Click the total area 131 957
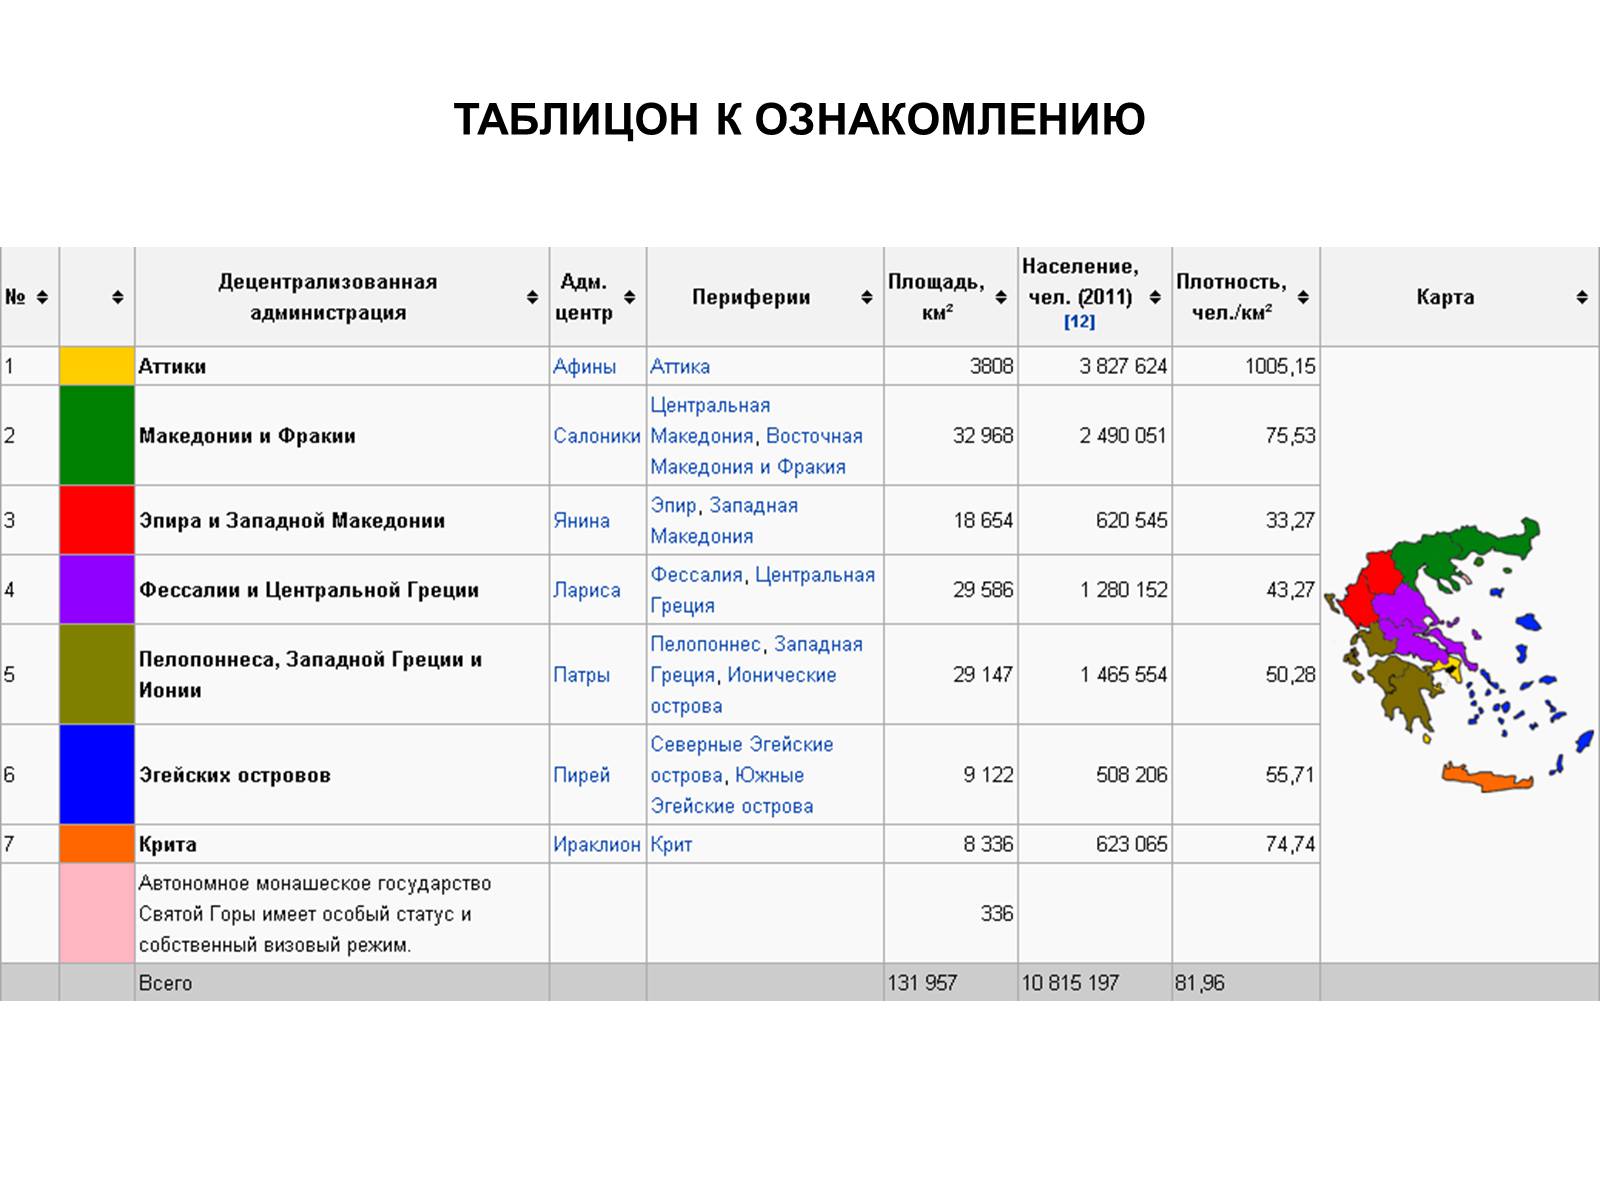The height and width of the screenshot is (1200, 1600). click(922, 983)
